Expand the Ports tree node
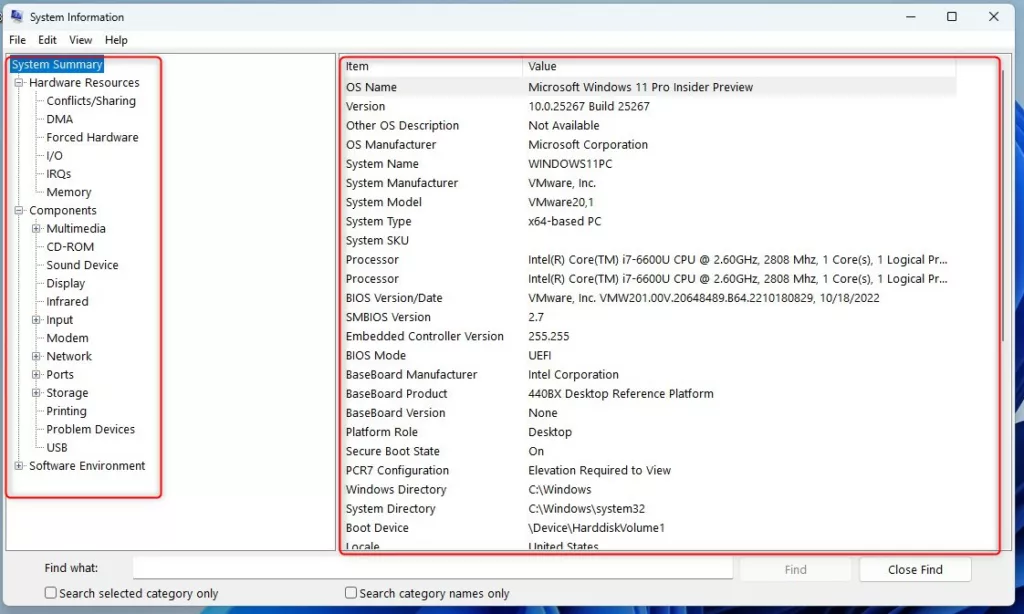 [x=37, y=374]
